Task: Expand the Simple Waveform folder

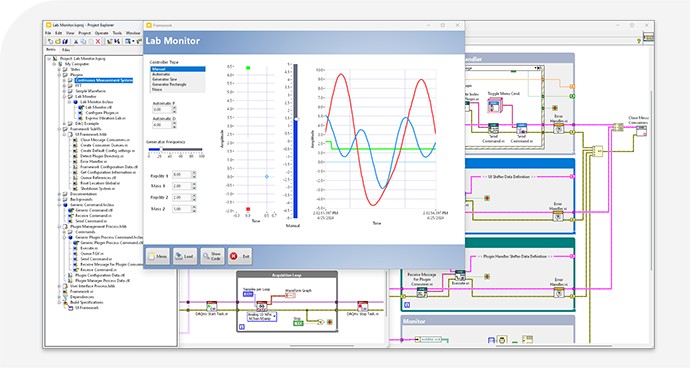Action: click(65, 91)
